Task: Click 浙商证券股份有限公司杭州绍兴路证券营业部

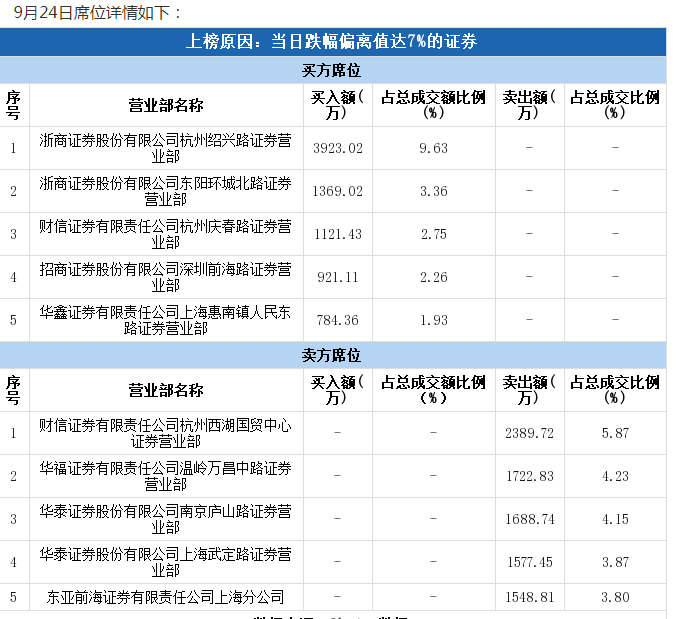Action: point(166,148)
